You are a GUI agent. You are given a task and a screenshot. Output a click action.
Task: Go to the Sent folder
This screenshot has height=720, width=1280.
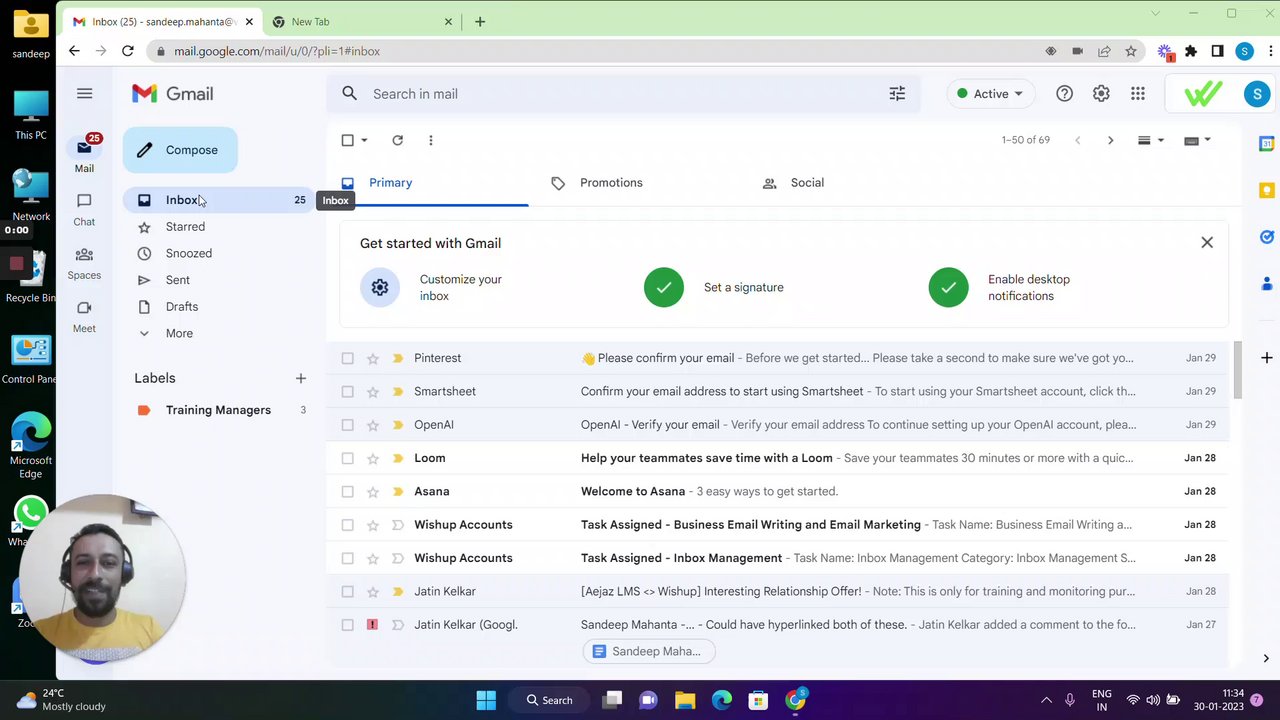click(x=177, y=280)
